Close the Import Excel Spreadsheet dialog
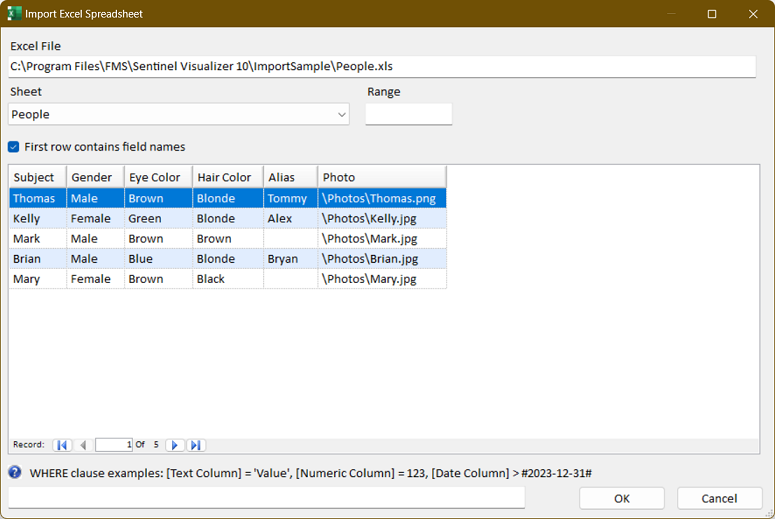The width and height of the screenshot is (775, 519). [753, 14]
